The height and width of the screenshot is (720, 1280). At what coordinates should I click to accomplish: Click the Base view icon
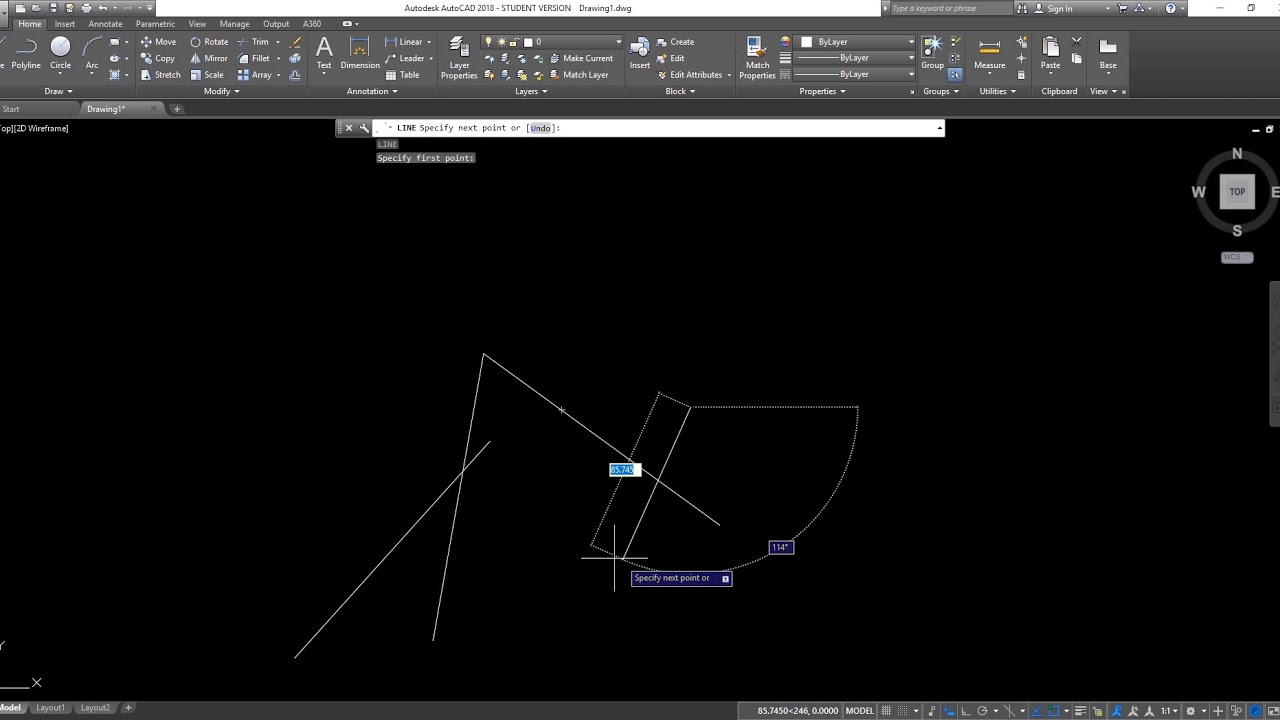coord(1108,54)
